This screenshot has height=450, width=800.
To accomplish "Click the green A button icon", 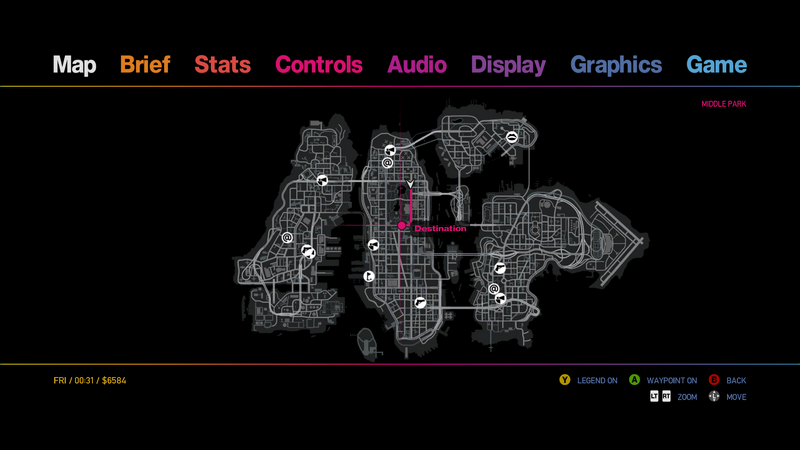I will pyautogui.click(x=634, y=380).
